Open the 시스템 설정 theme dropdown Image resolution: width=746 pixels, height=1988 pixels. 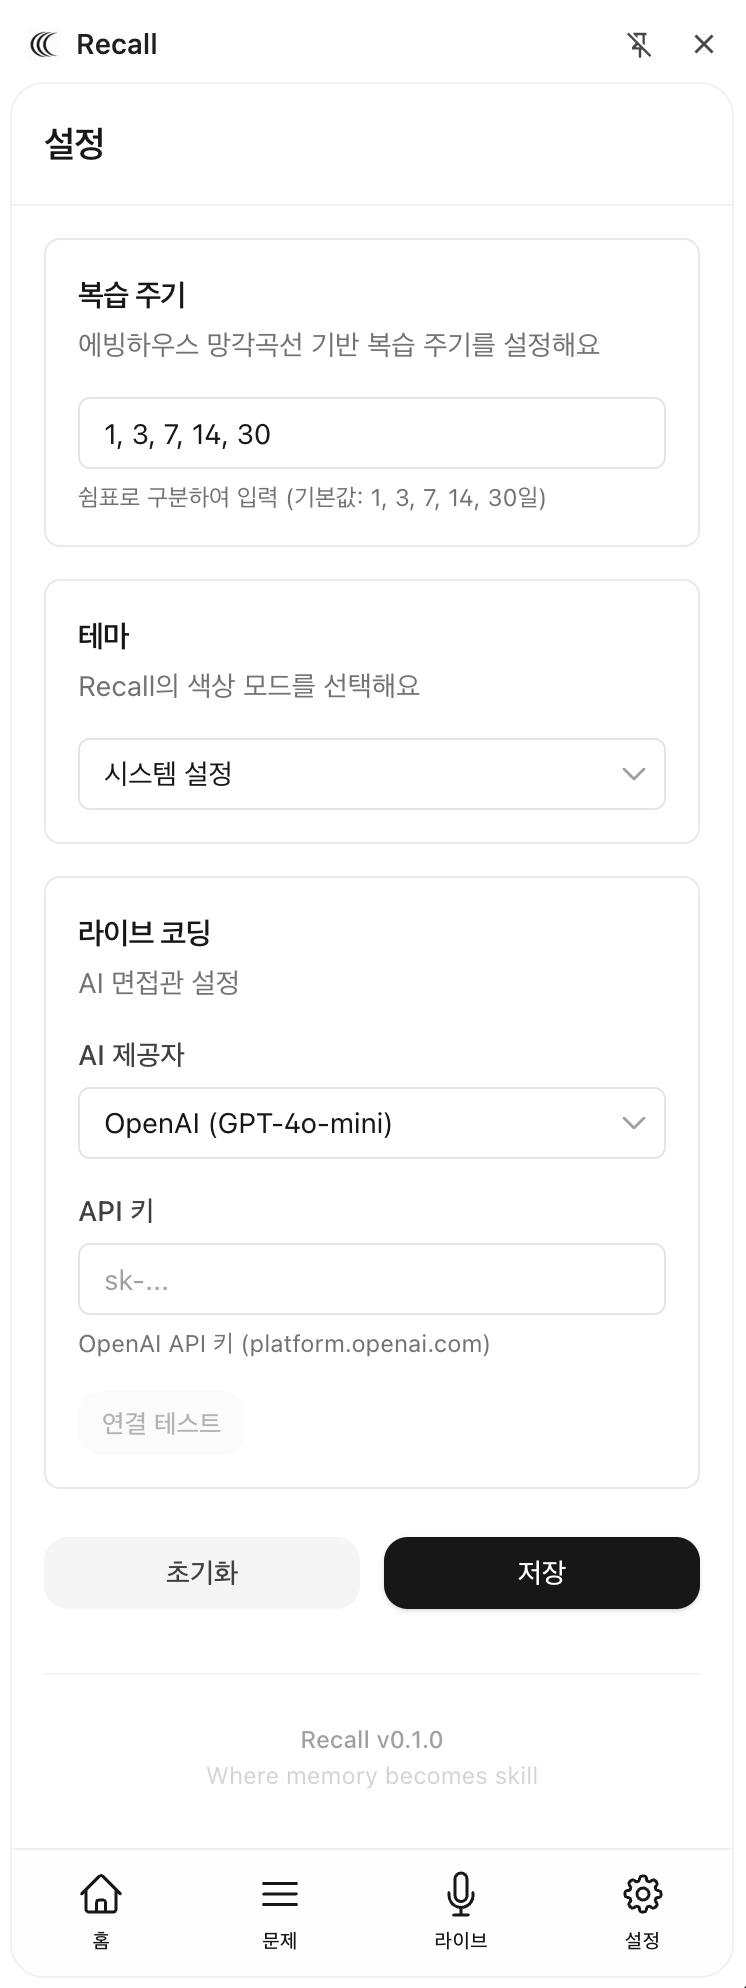pos(350,774)
